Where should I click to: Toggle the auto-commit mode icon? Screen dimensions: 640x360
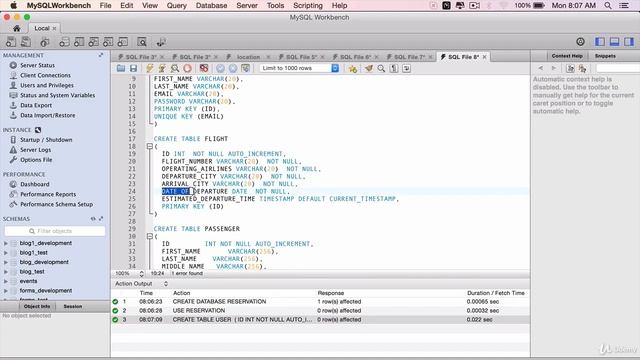(245, 68)
